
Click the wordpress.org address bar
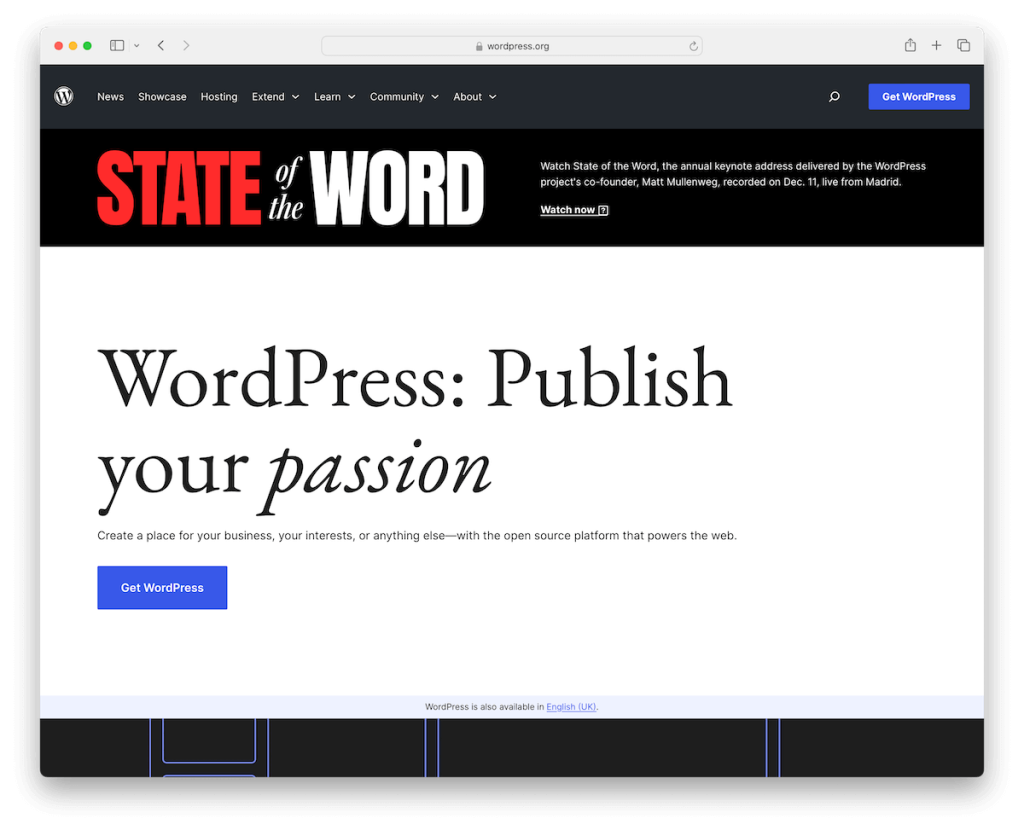(x=511, y=46)
